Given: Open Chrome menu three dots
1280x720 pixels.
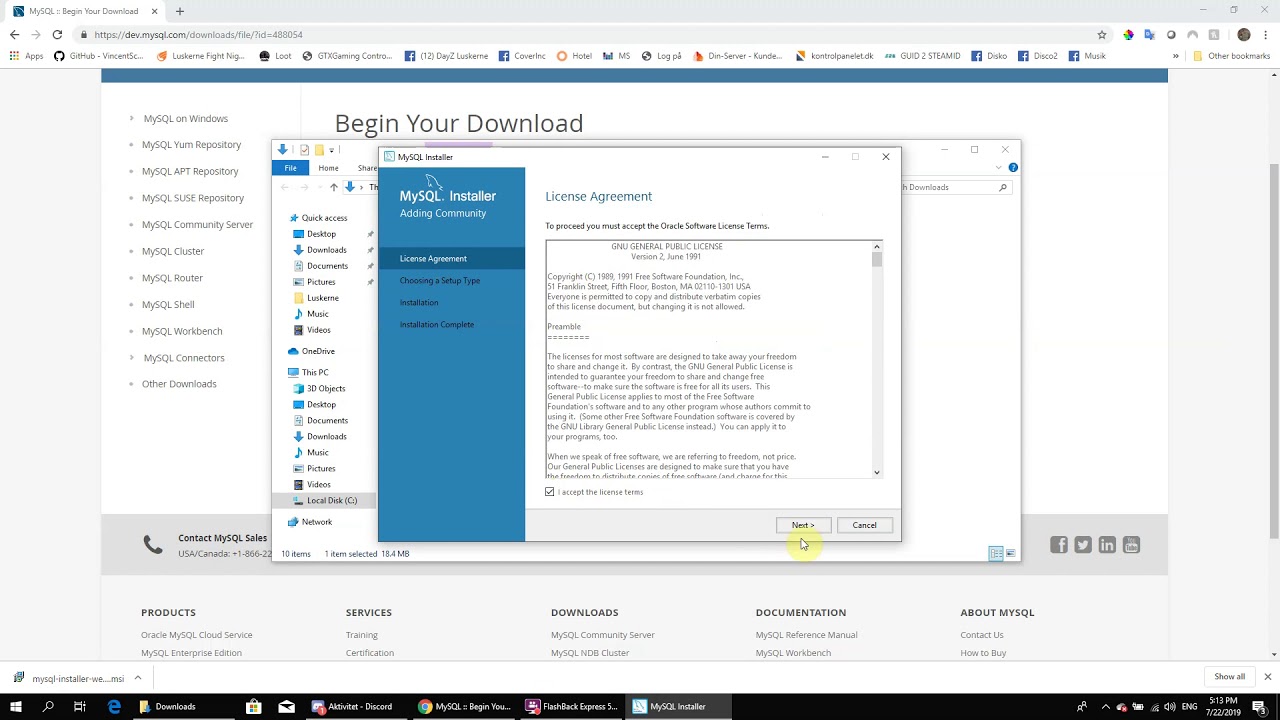Looking at the screenshot, I should 1267,34.
